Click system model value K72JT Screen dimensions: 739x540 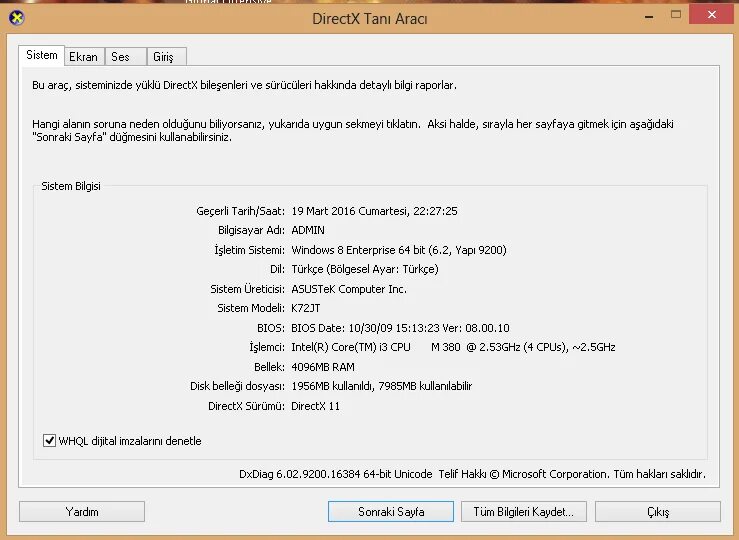click(305, 308)
